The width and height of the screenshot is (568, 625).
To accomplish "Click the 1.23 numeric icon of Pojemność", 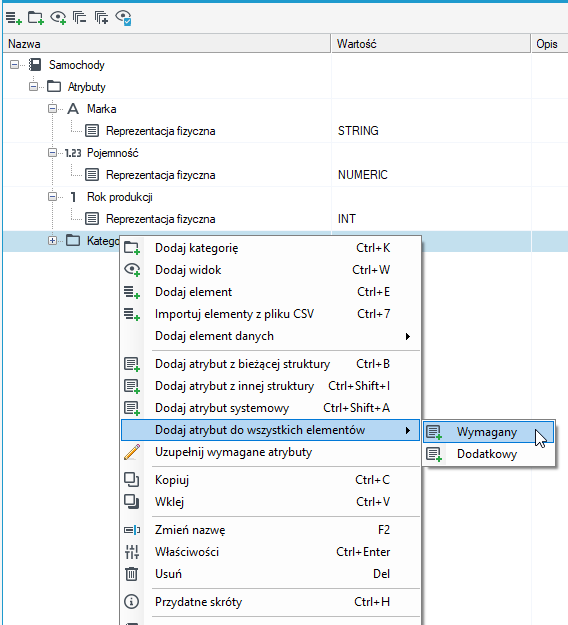I will pyautogui.click(x=73, y=153).
